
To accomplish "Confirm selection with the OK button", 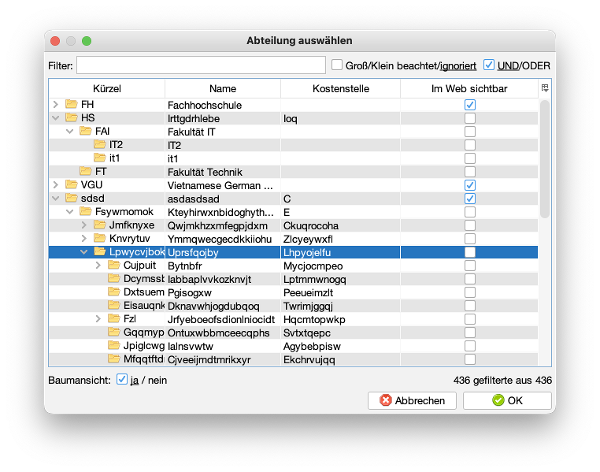I will point(507,401).
